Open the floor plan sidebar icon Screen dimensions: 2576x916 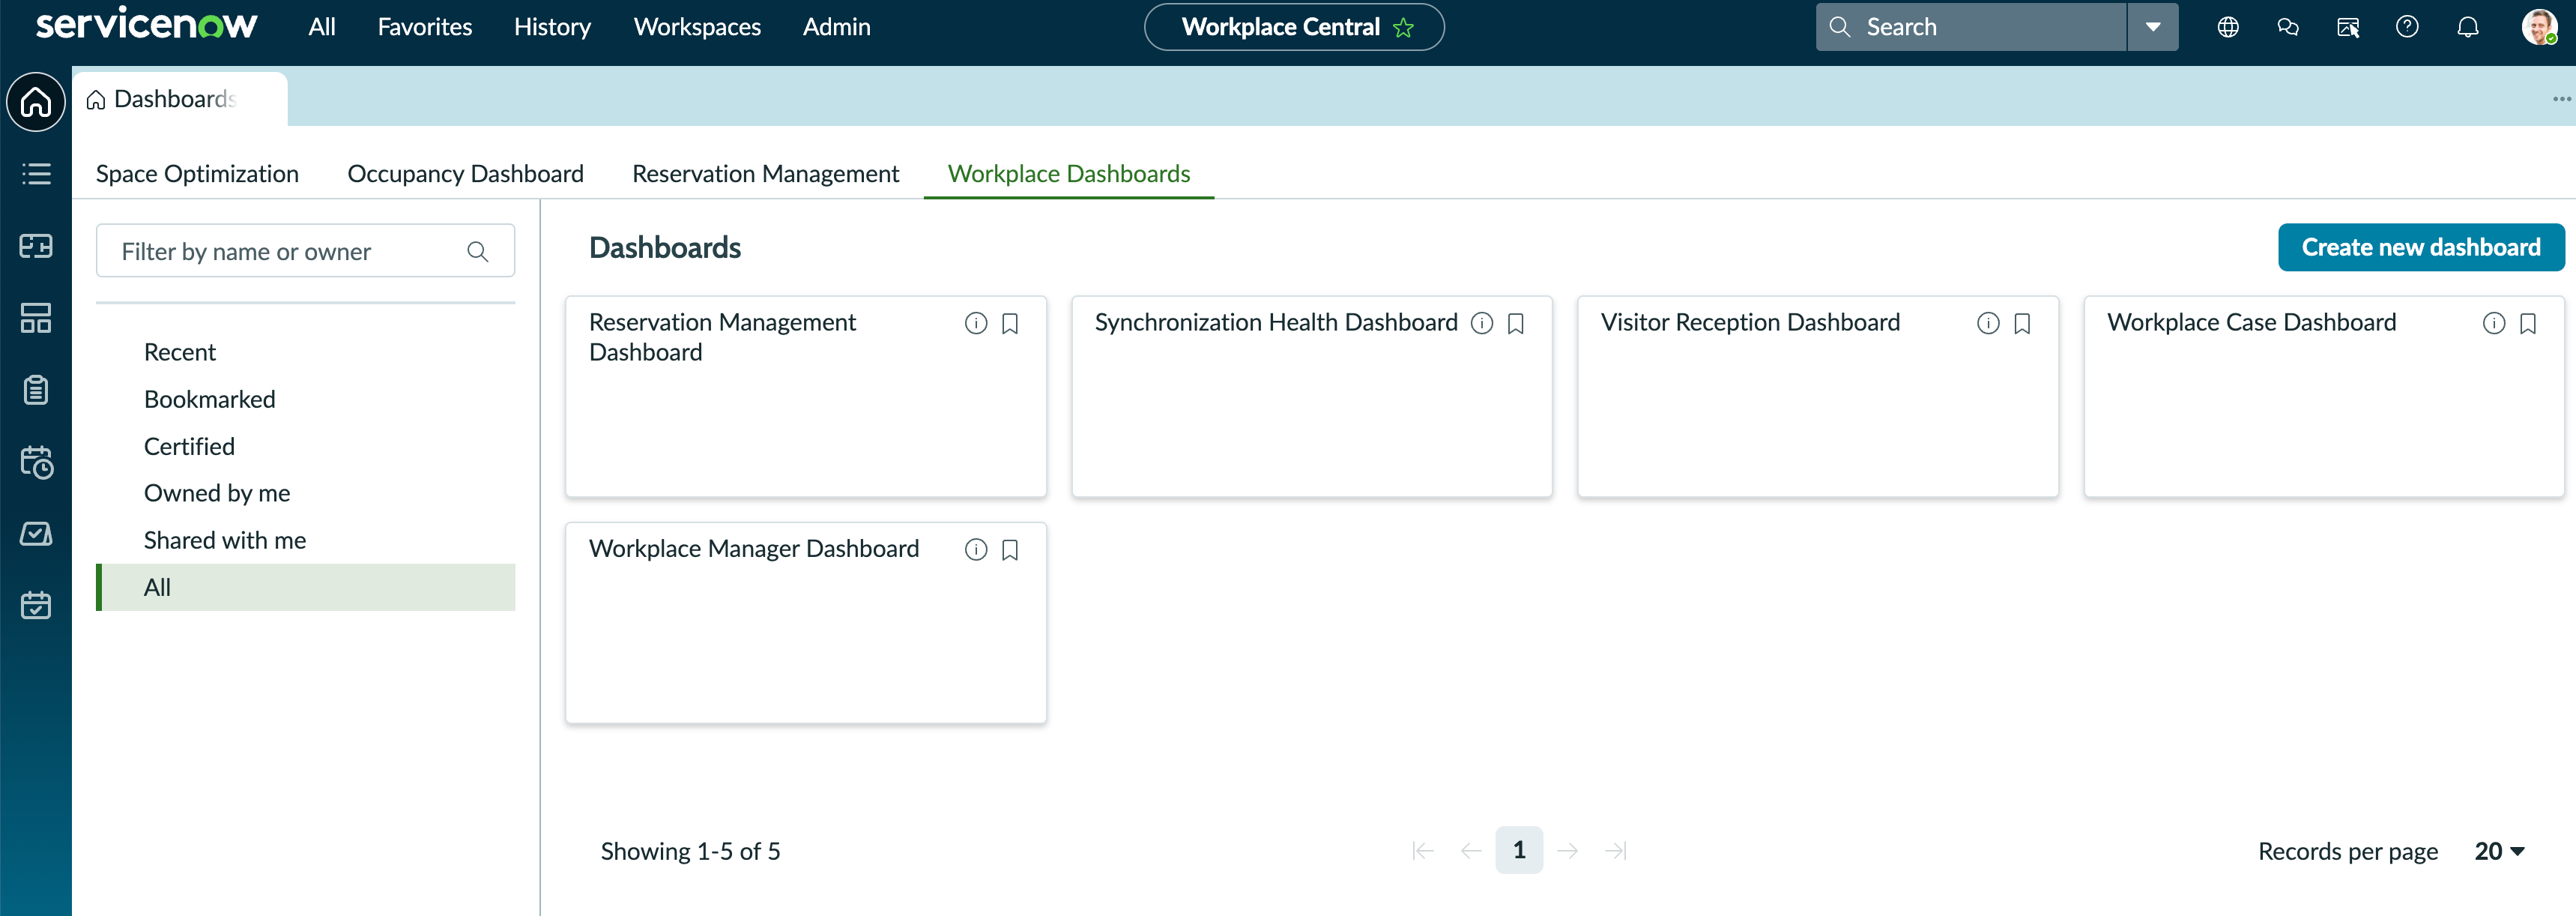tap(36, 246)
